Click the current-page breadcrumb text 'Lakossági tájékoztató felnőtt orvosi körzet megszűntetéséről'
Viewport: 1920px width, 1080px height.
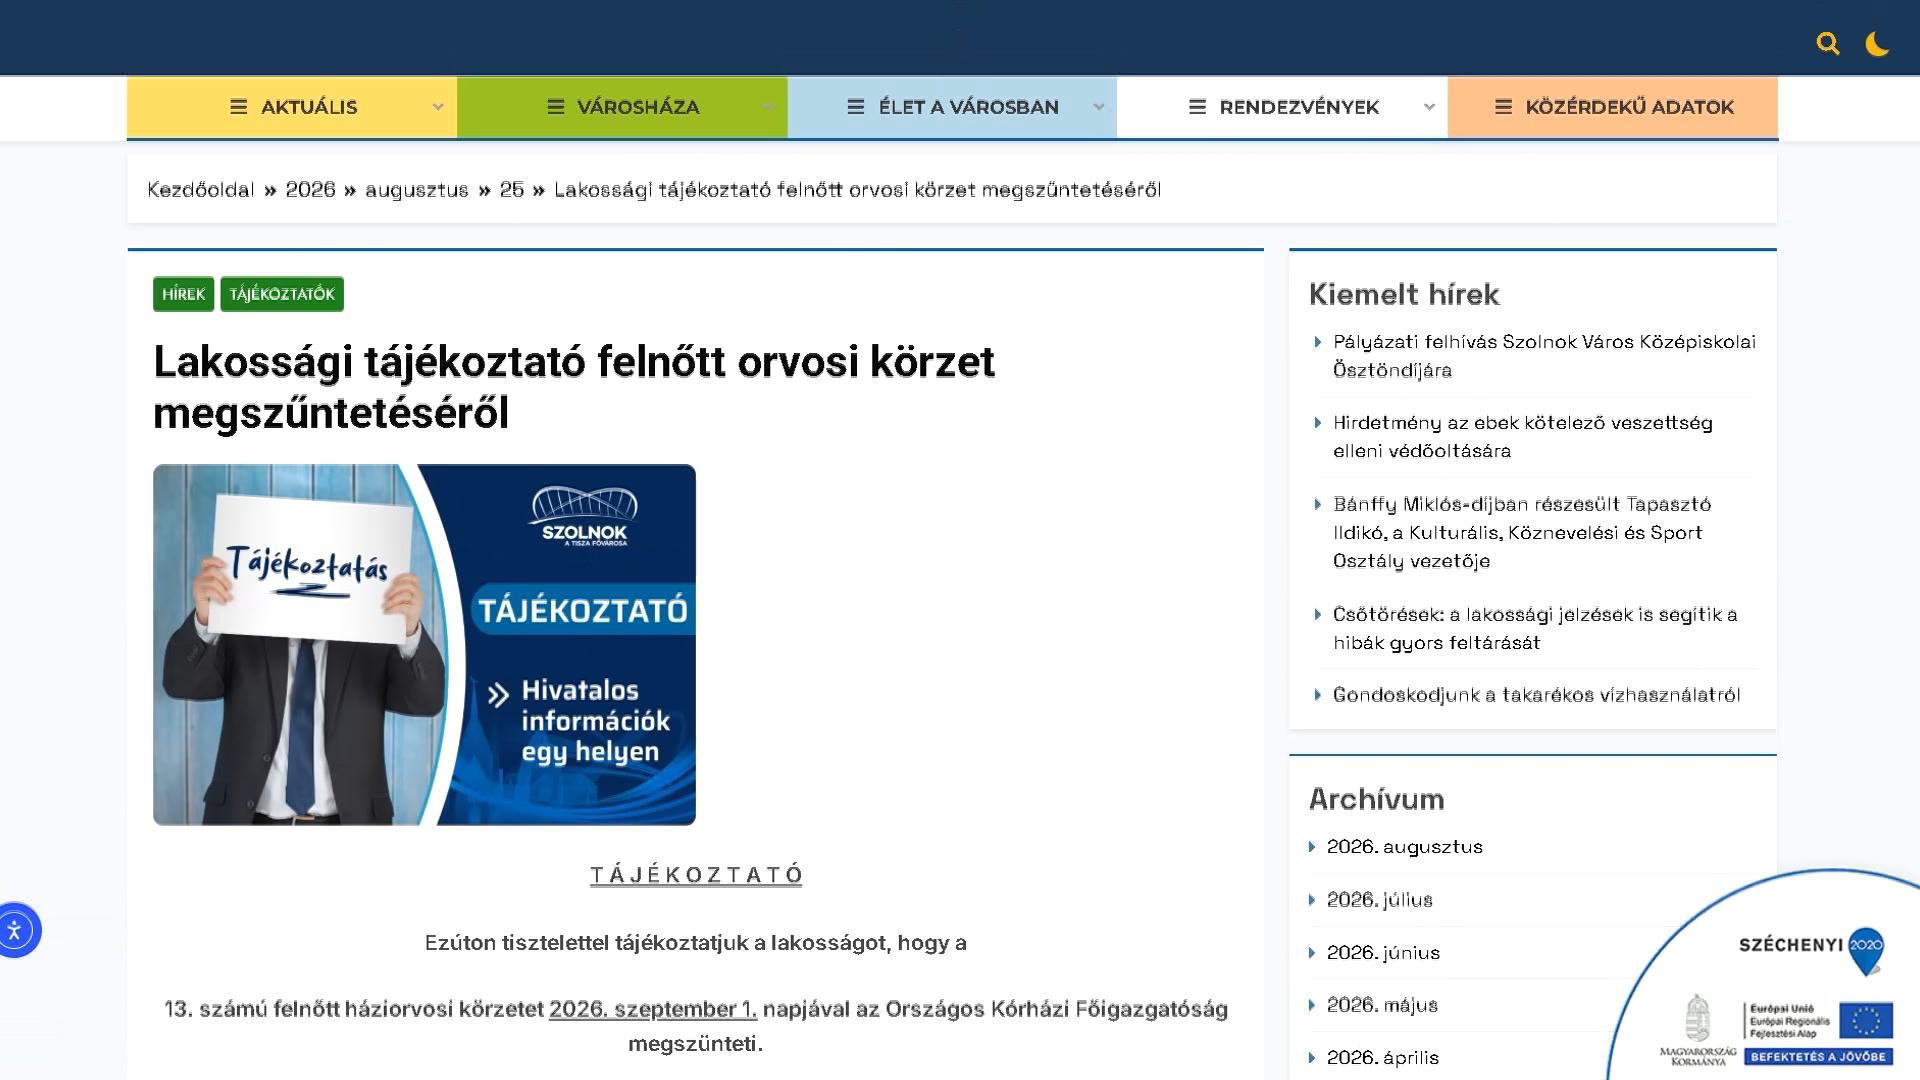click(857, 190)
